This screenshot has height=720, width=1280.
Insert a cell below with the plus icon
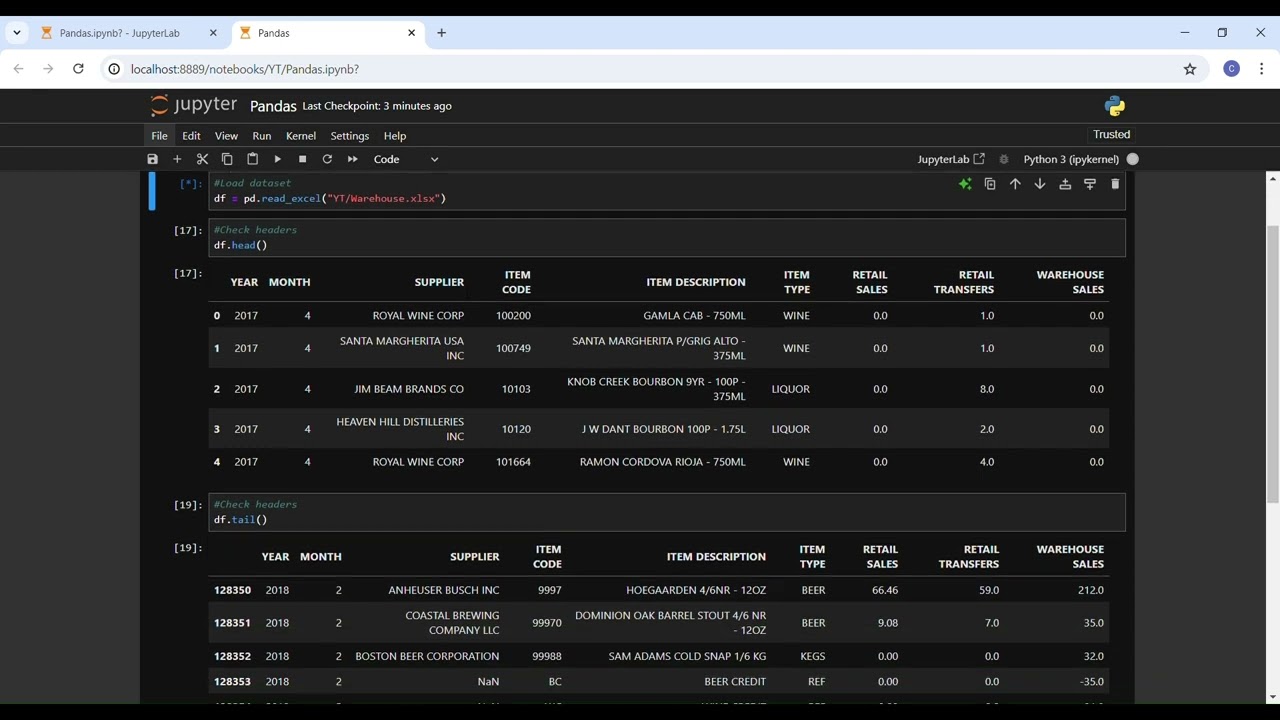point(177,159)
